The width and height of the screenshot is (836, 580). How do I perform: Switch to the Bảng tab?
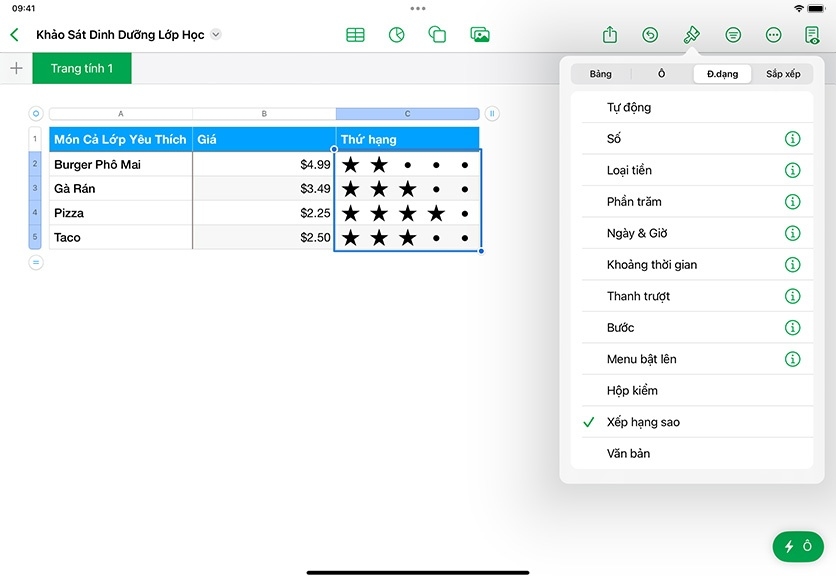pos(600,74)
